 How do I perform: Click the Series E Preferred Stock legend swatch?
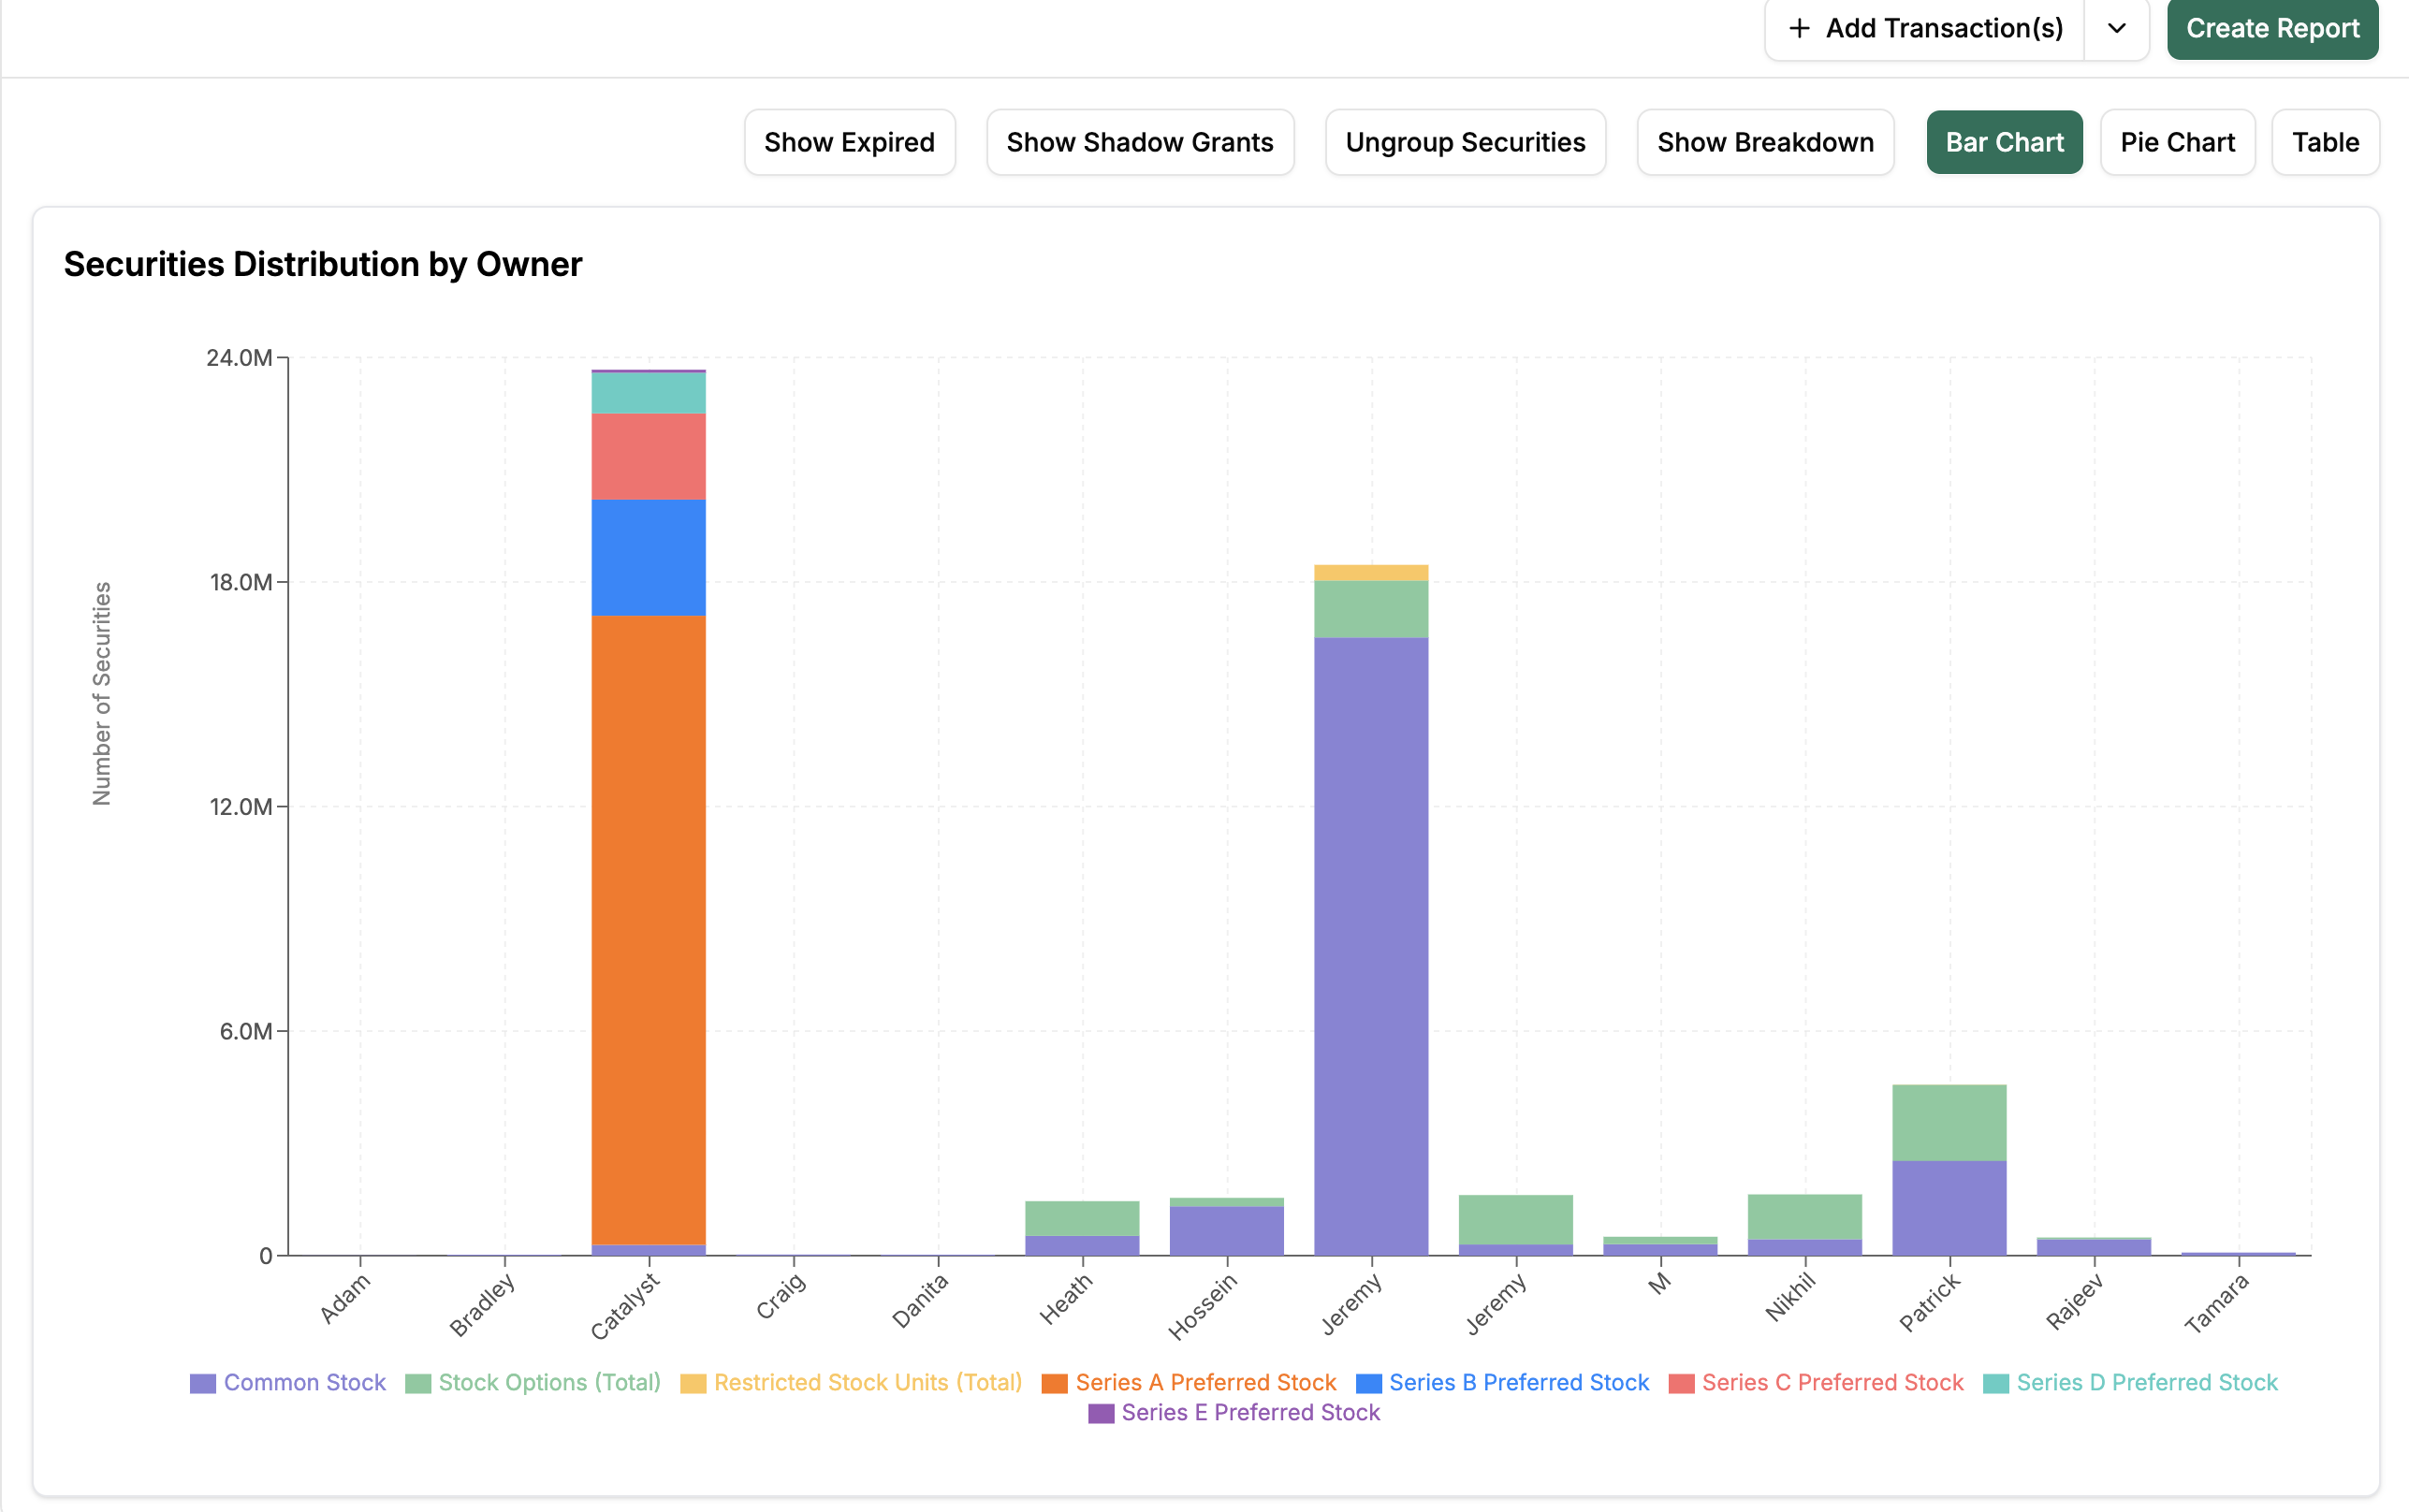point(1101,1414)
